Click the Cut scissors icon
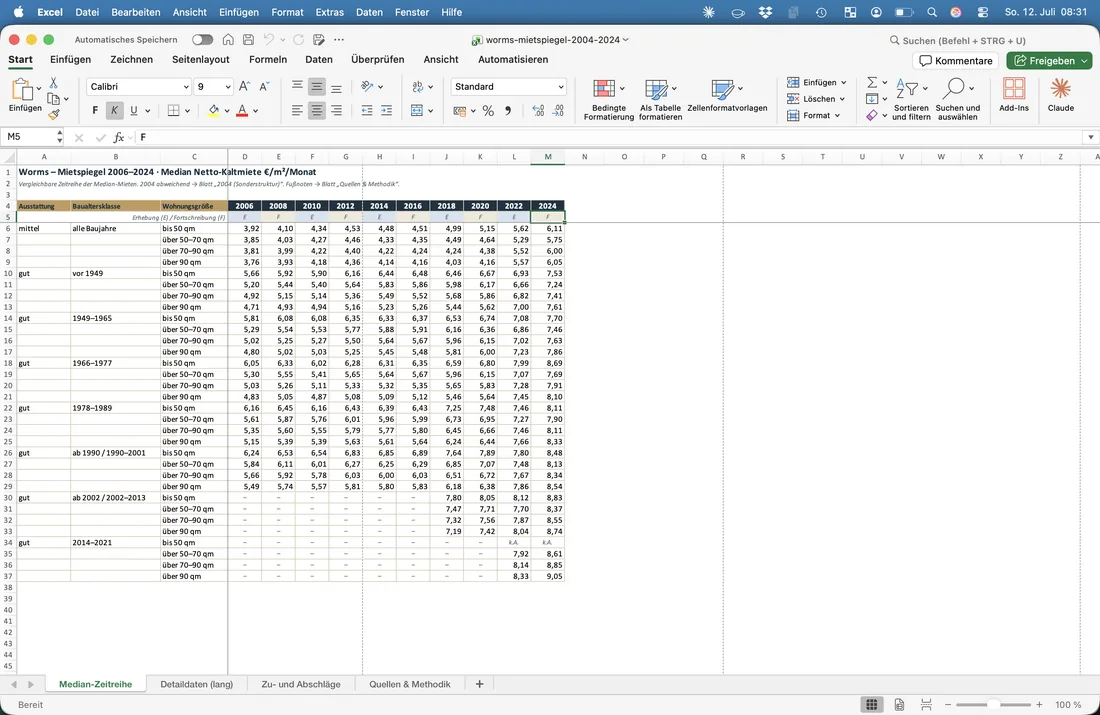 point(53,83)
